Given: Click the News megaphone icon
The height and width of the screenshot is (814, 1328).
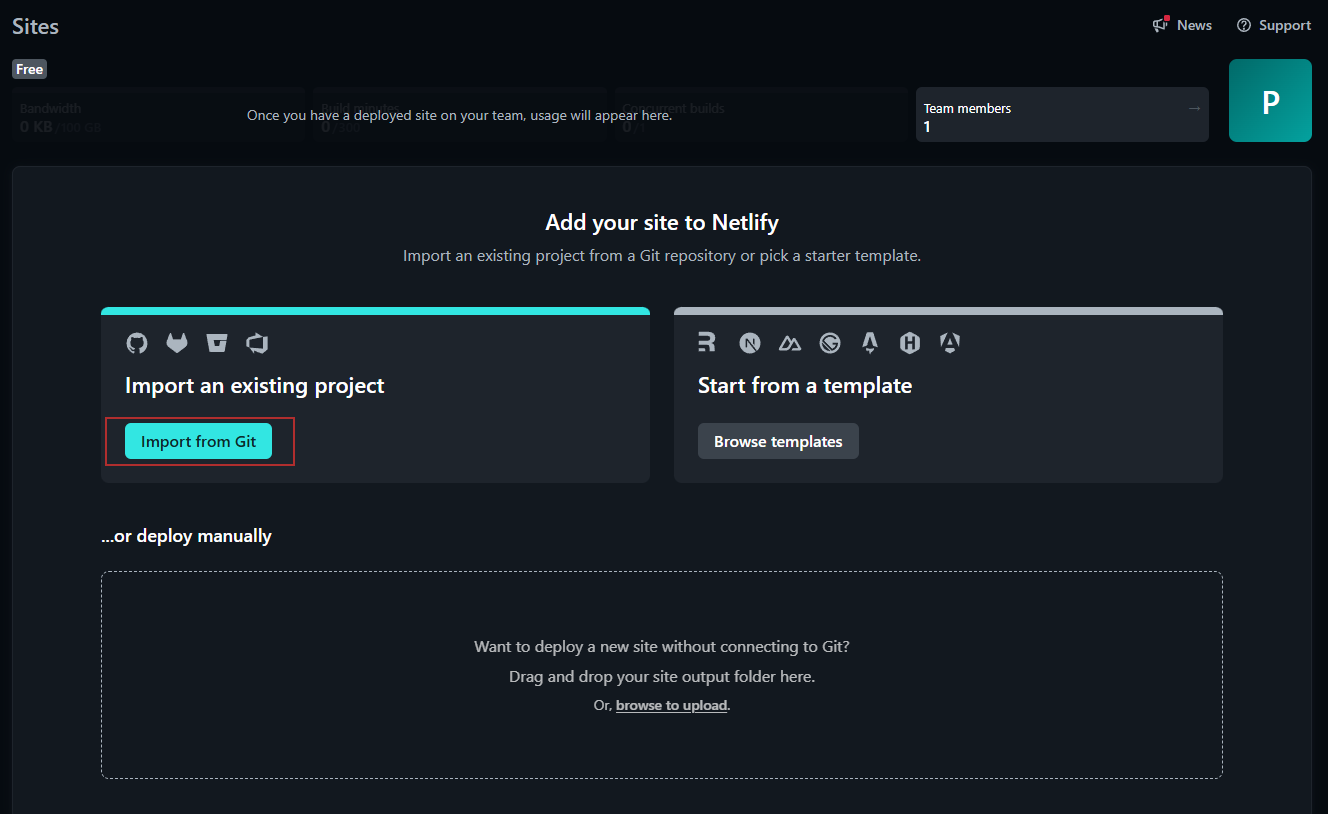Looking at the screenshot, I should tap(1161, 25).
